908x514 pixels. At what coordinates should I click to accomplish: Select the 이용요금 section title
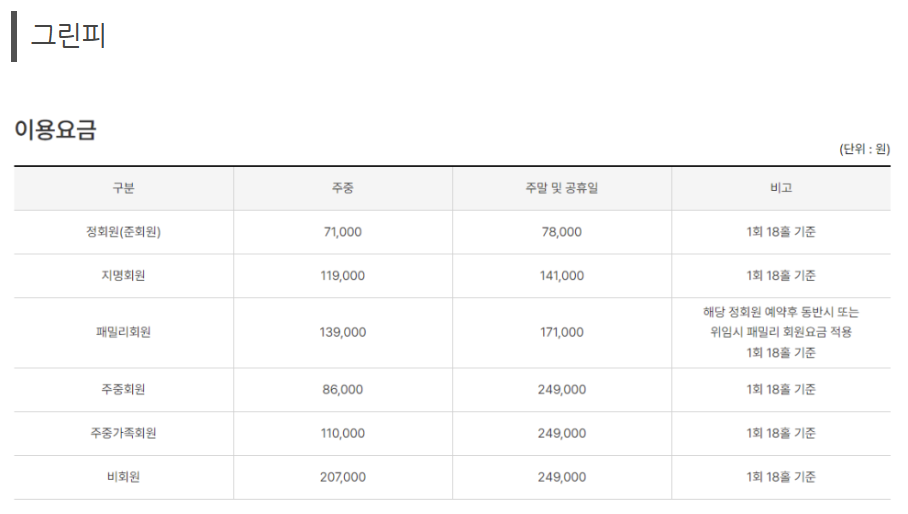click(55, 129)
